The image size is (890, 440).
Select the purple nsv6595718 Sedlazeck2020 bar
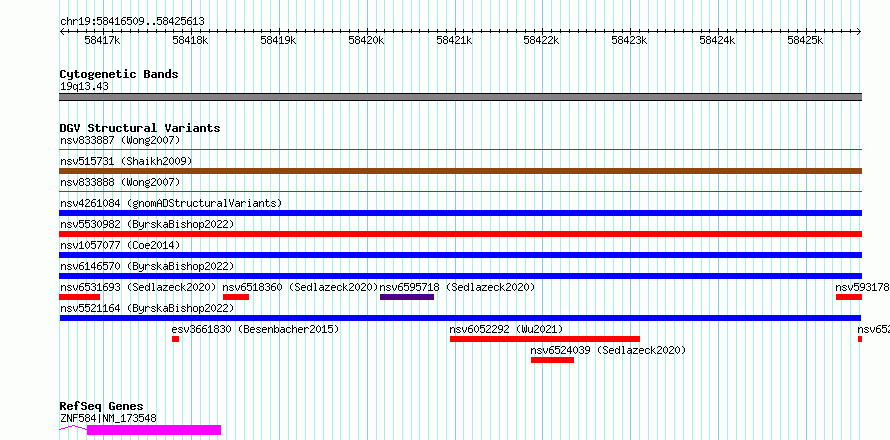coord(407,297)
